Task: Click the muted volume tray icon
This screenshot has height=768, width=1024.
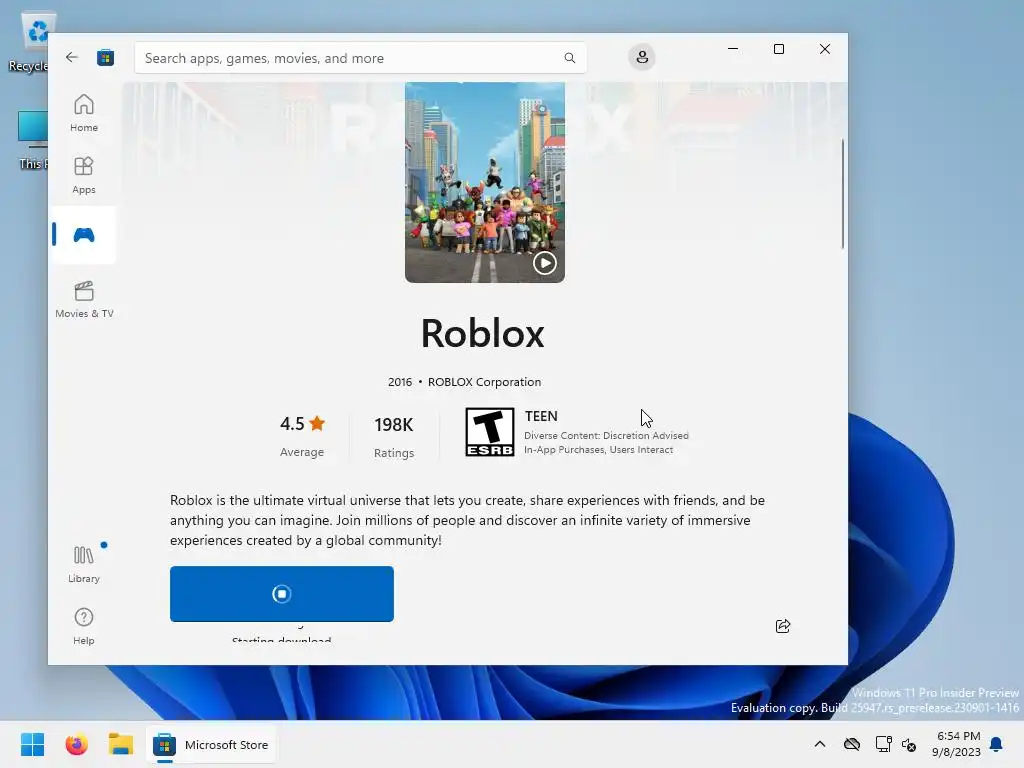Action: point(909,744)
